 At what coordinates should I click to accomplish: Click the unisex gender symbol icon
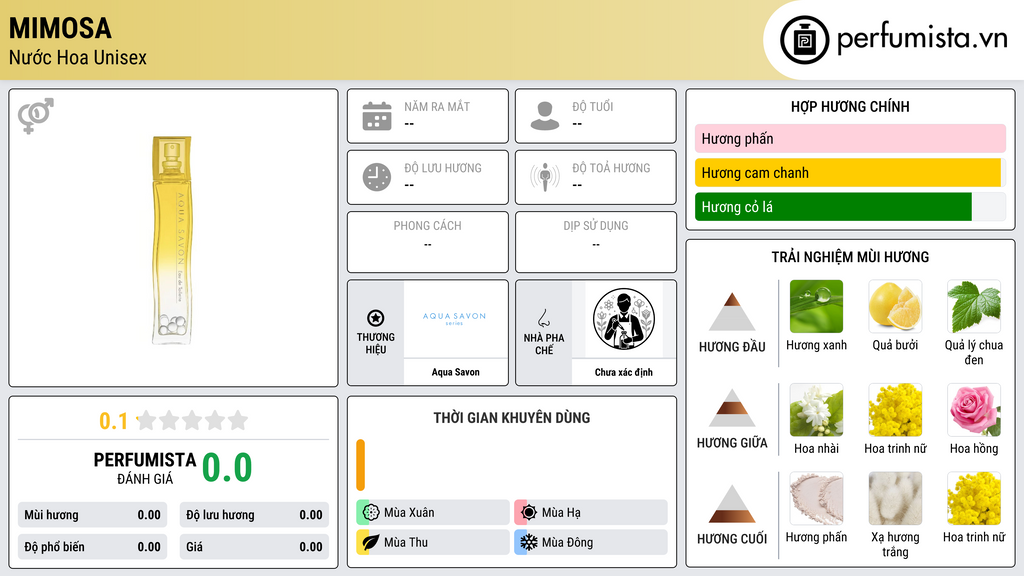(x=36, y=116)
